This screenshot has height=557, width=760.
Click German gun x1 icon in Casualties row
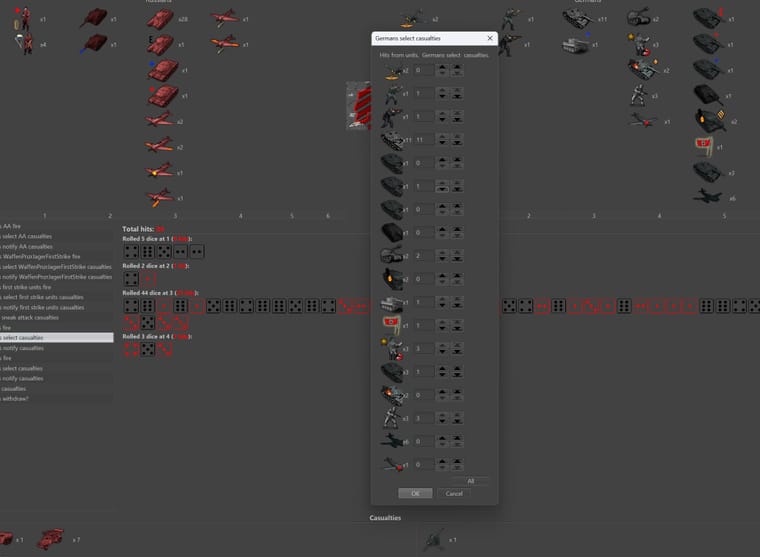click(x=434, y=540)
